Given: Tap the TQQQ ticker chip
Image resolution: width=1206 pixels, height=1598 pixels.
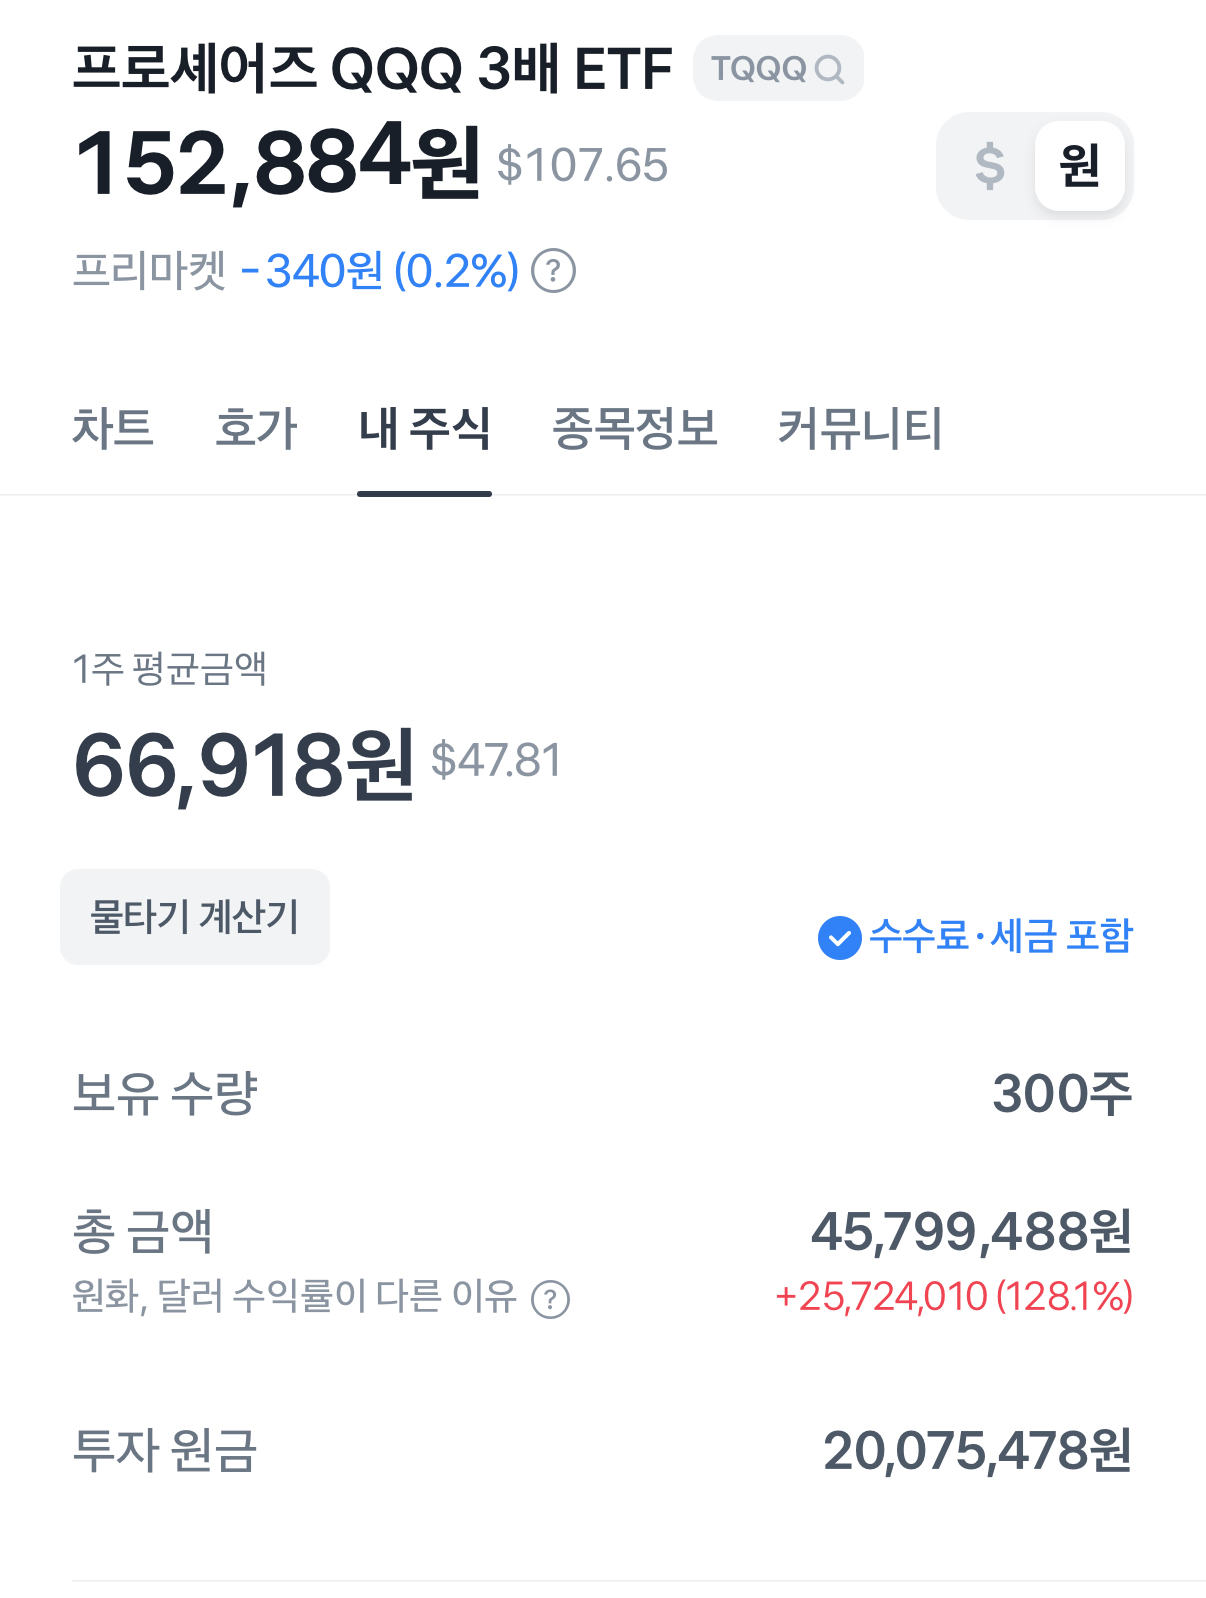Looking at the screenshot, I should coord(760,69).
